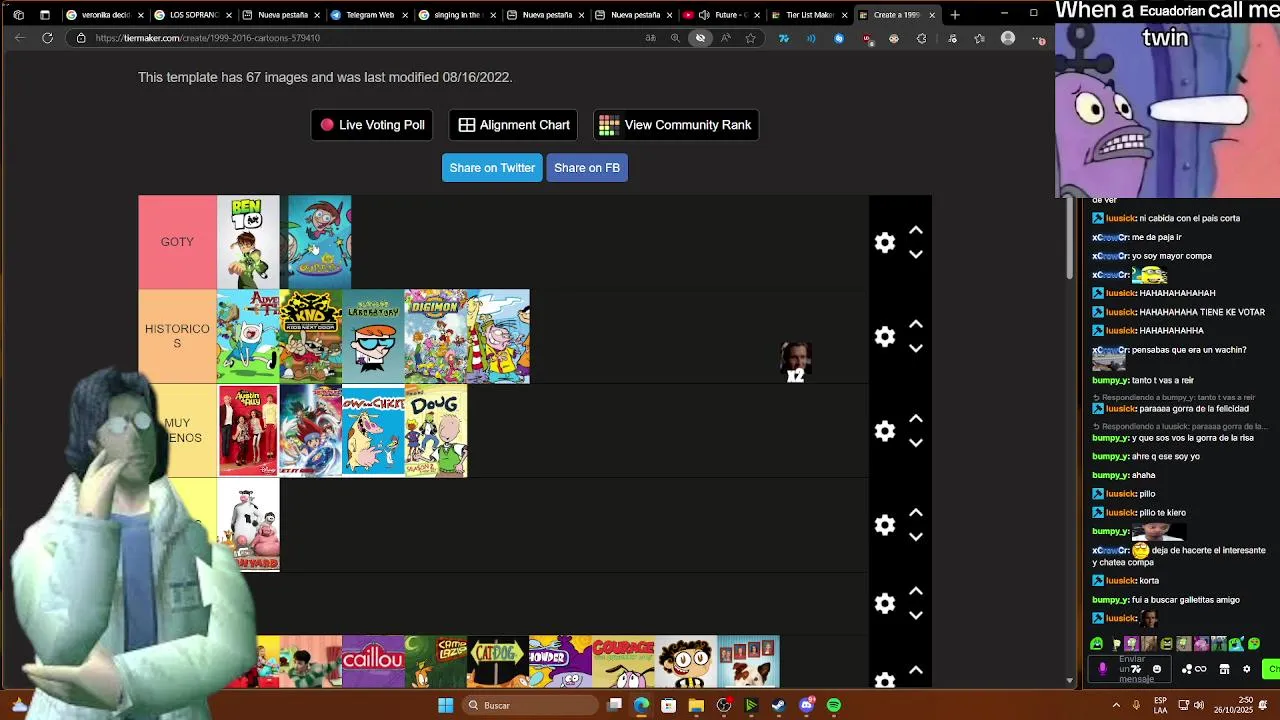Go back to previous page
The width and height of the screenshot is (1280, 720).
click(20, 38)
